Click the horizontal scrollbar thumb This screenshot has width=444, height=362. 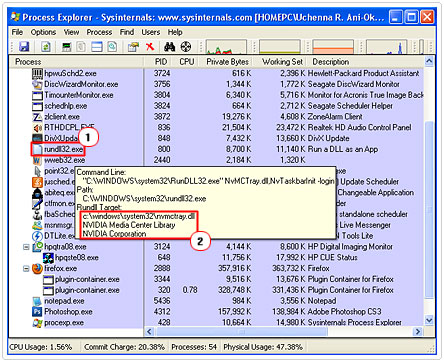242,332
